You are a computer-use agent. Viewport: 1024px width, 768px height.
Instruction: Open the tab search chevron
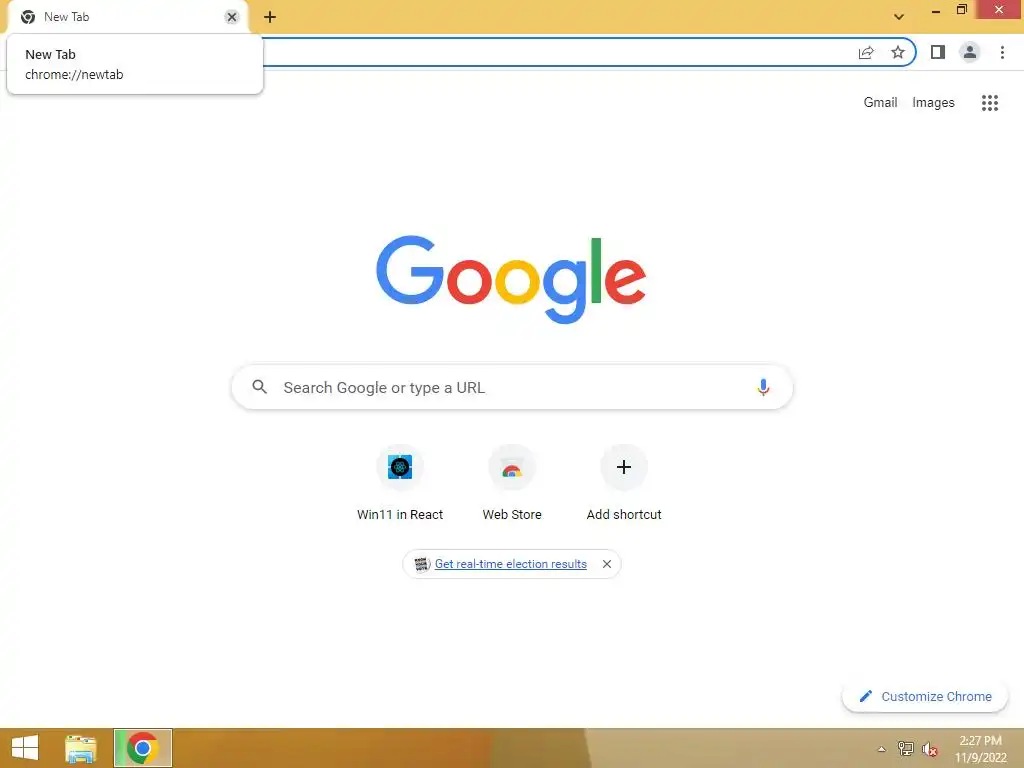point(899,16)
